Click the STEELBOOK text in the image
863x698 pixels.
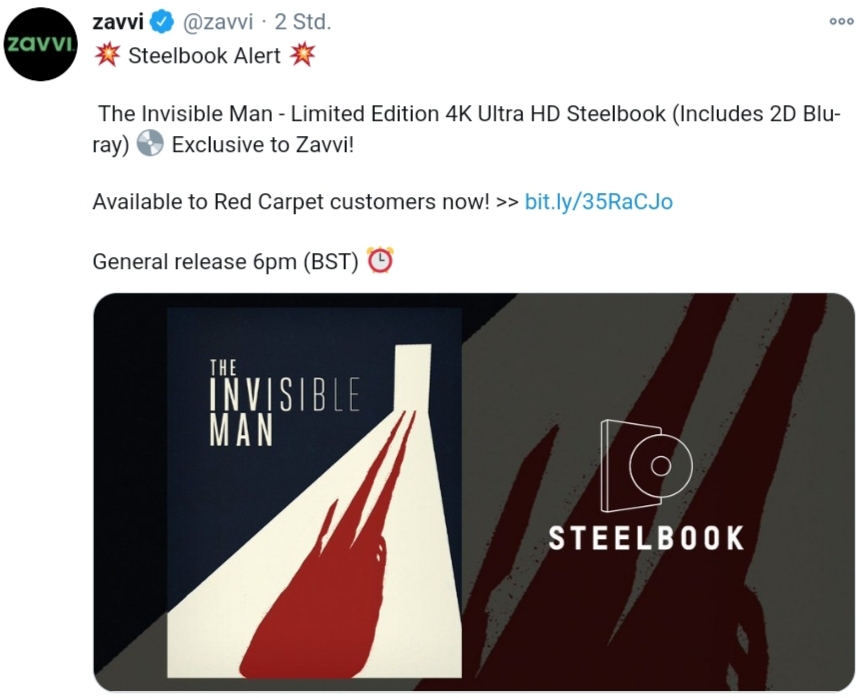tap(646, 538)
